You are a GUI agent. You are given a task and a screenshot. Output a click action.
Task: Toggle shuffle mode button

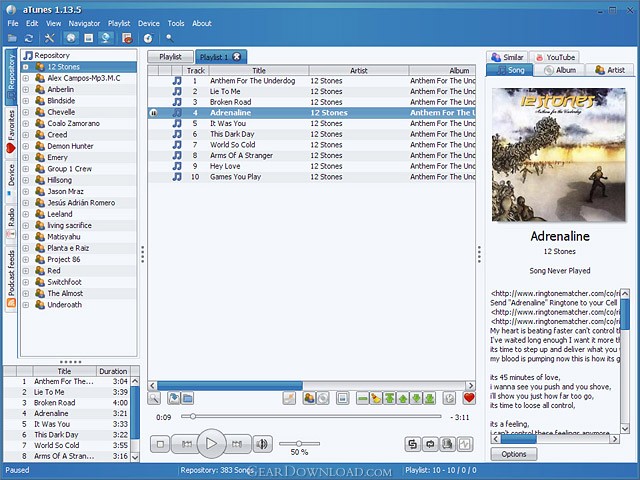coord(413,444)
